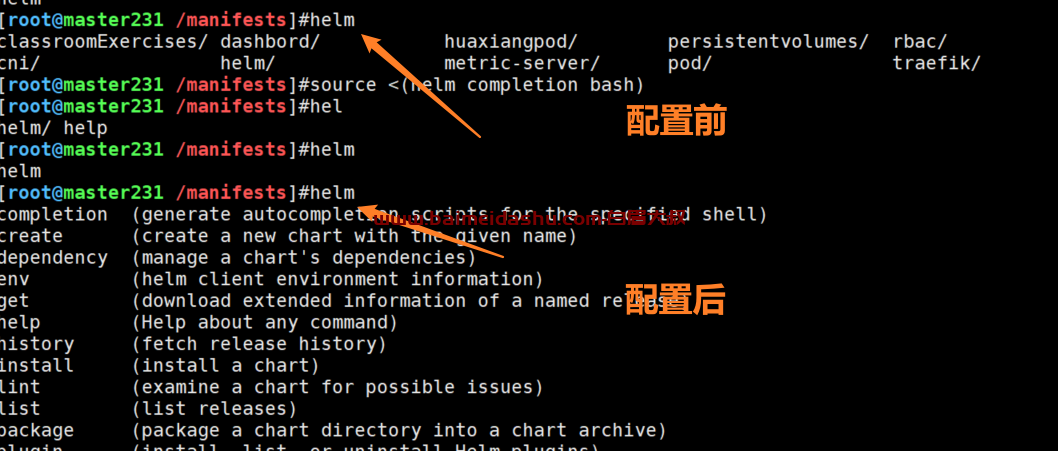Click the pod/ directory entry
Screen dimensions: 1058x451
pyautogui.click(x=690, y=63)
